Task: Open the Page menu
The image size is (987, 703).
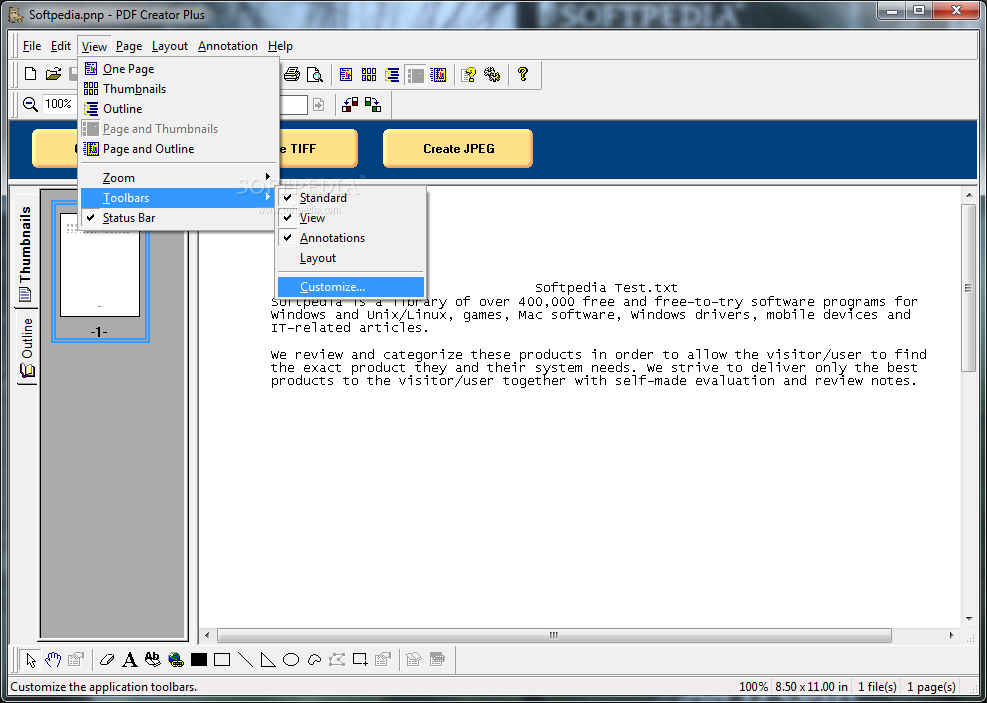Action: click(129, 46)
